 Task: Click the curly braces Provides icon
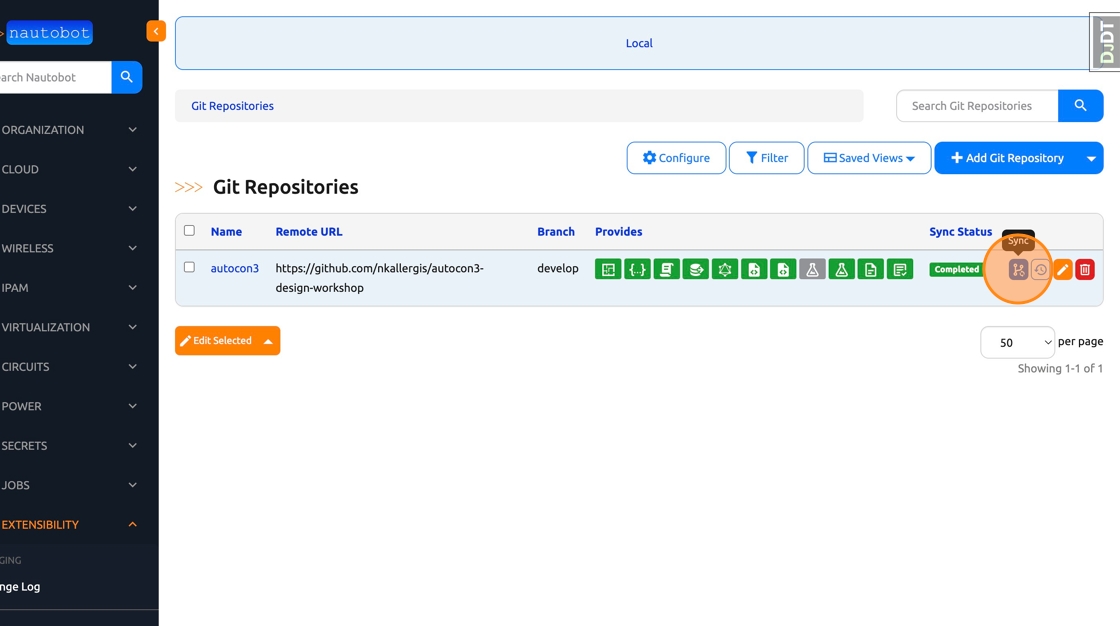(x=637, y=269)
